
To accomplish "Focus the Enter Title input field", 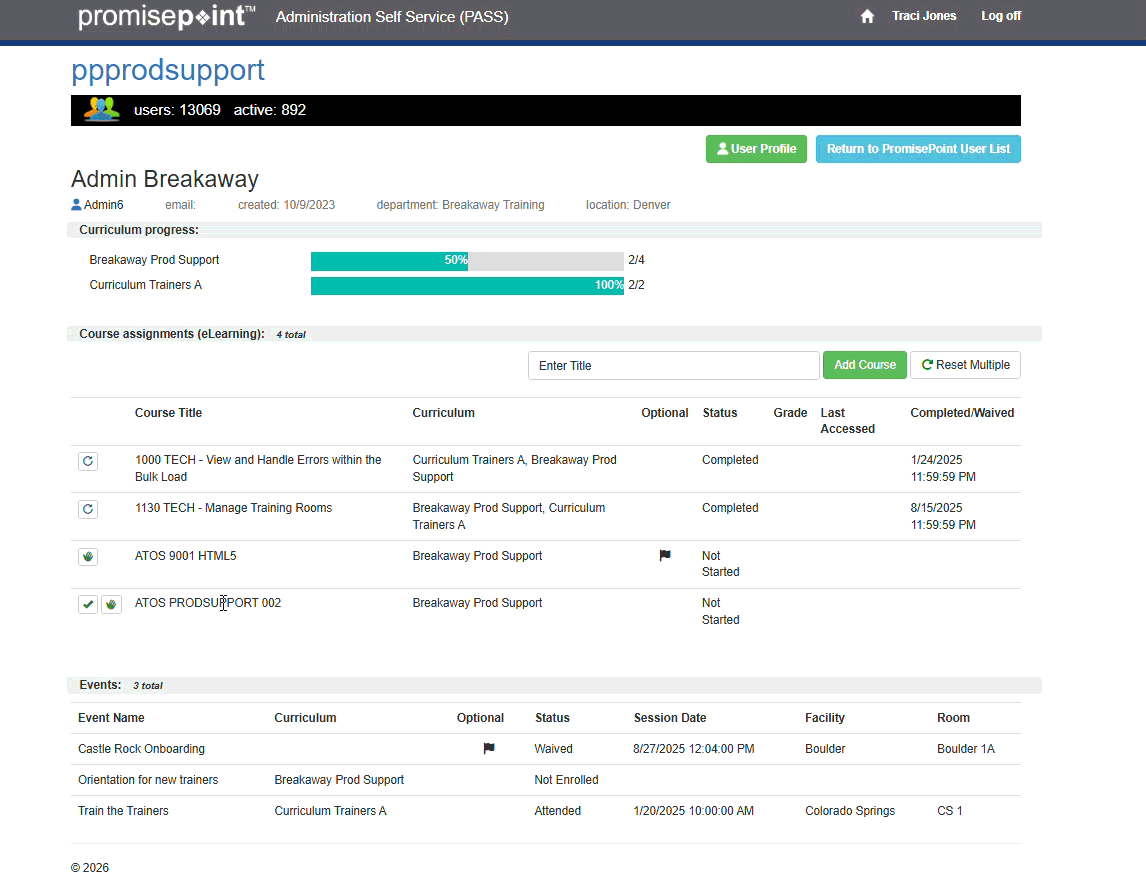I will pyautogui.click(x=673, y=366).
